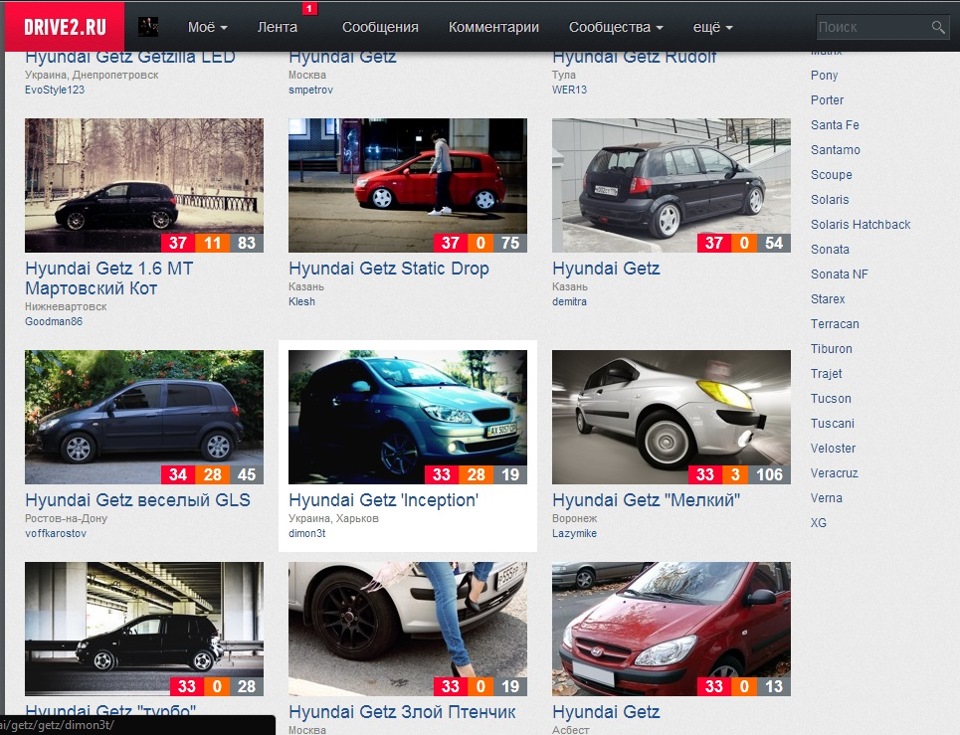This screenshot has width=960, height=735.
Task: Open black Getz snowy park thumbnail
Action: pyautogui.click(x=144, y=185)
